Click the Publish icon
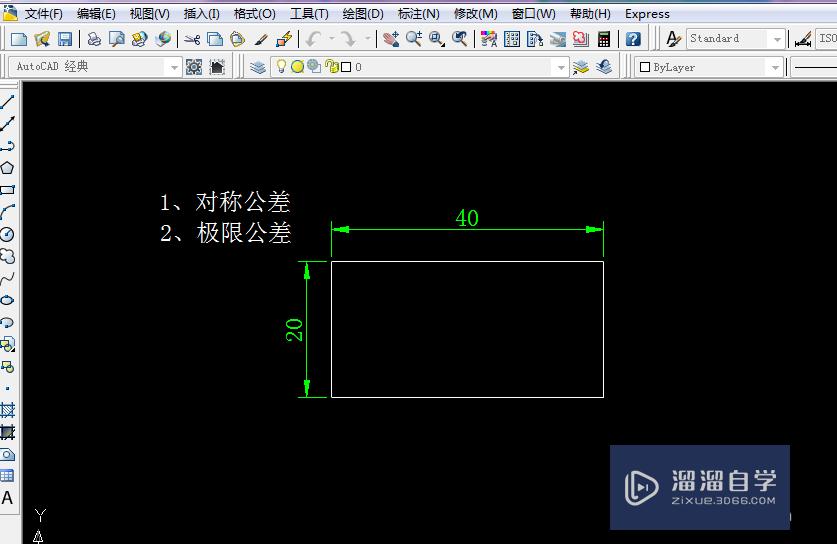 [x=139, y=39]
